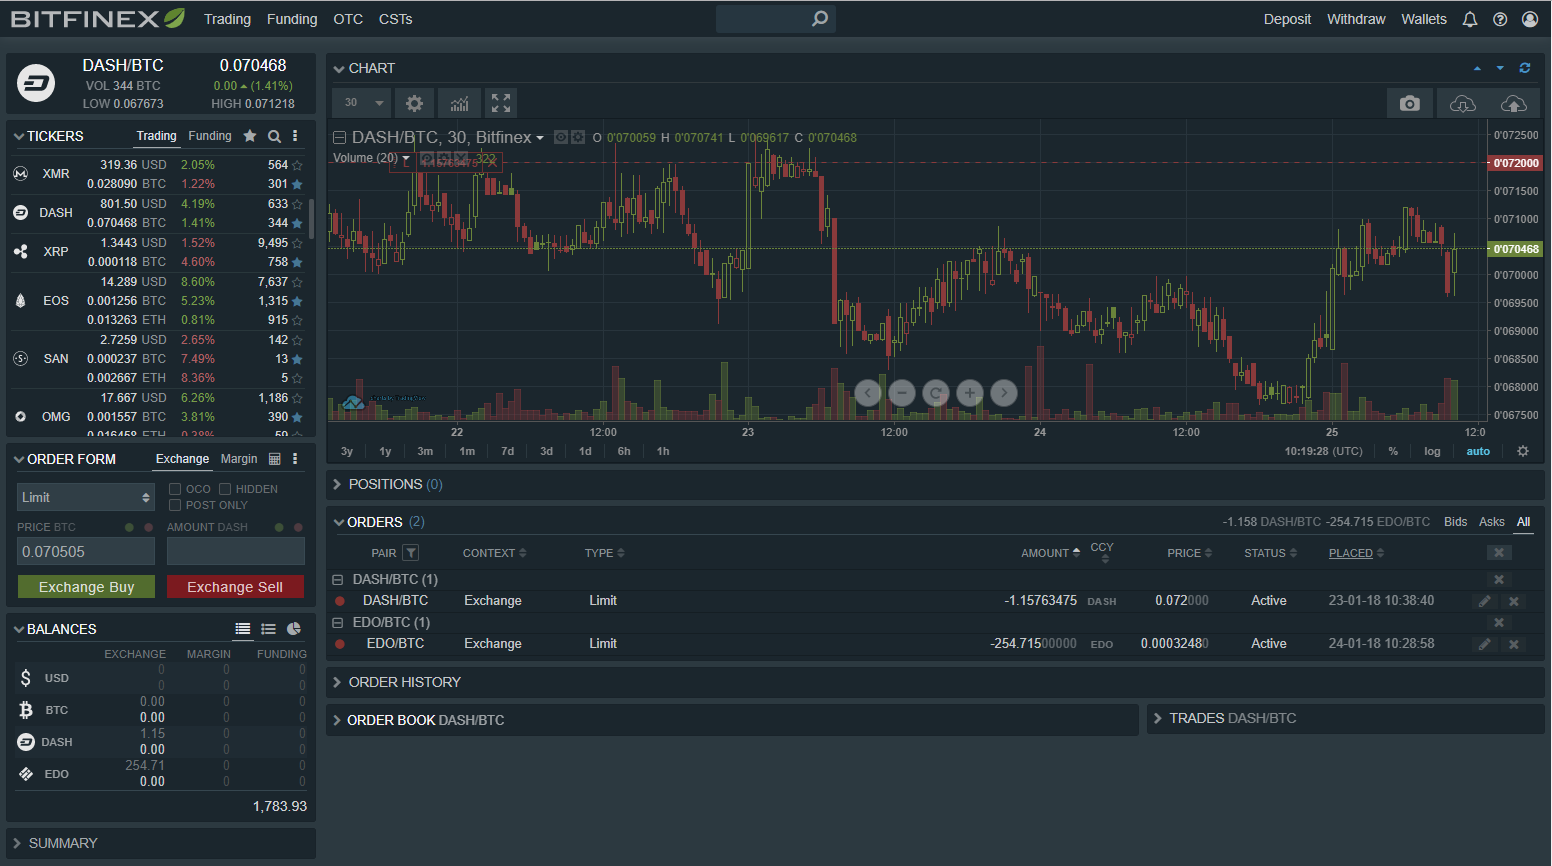Open the Withdraw page

(1356, 19)
